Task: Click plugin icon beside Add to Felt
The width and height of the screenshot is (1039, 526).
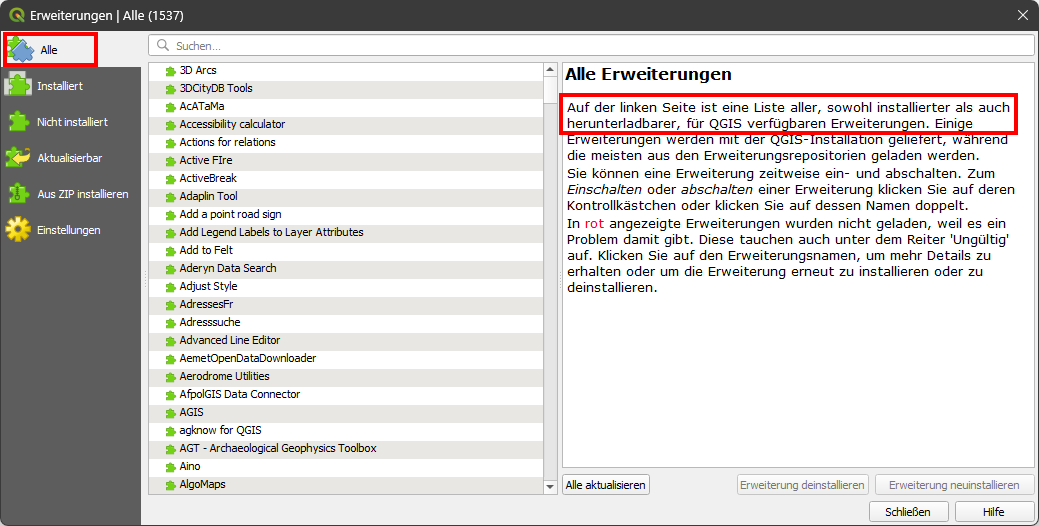Action: (x=170, y=250)
